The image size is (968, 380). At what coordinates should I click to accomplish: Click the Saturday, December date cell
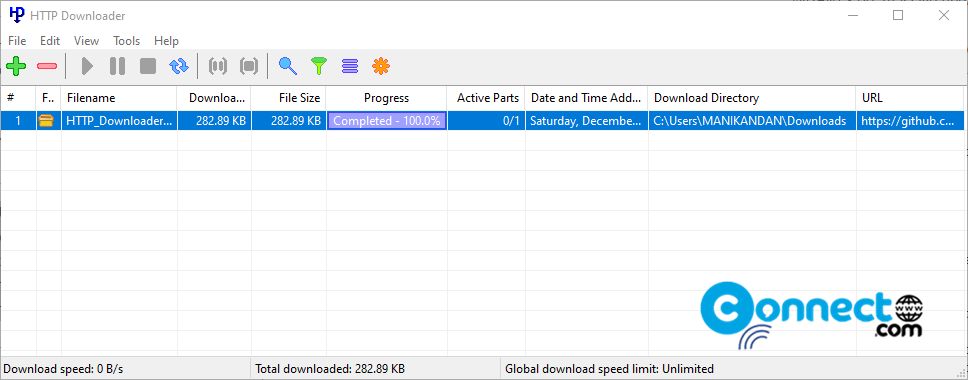586,121
